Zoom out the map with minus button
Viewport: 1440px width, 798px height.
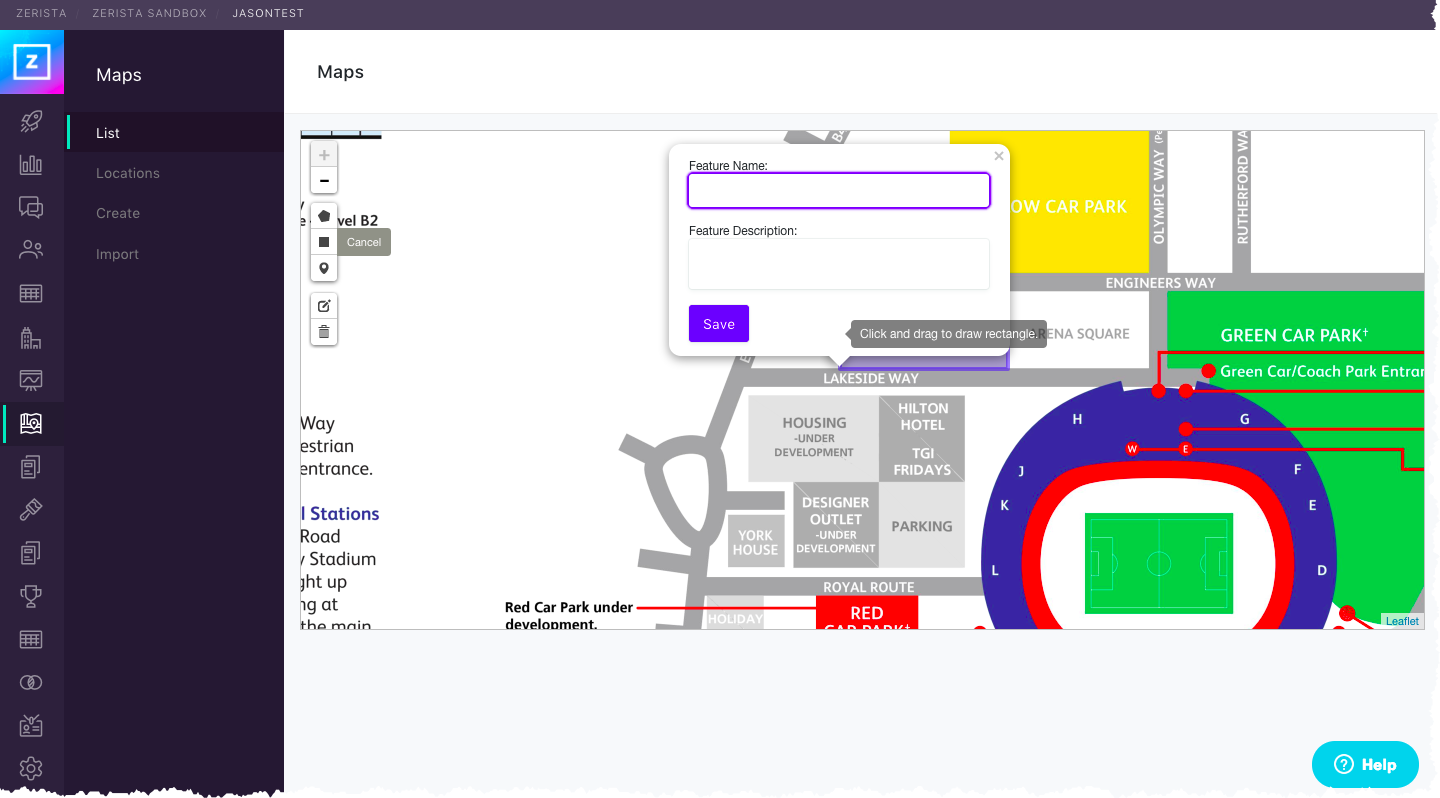coord(324,181)
